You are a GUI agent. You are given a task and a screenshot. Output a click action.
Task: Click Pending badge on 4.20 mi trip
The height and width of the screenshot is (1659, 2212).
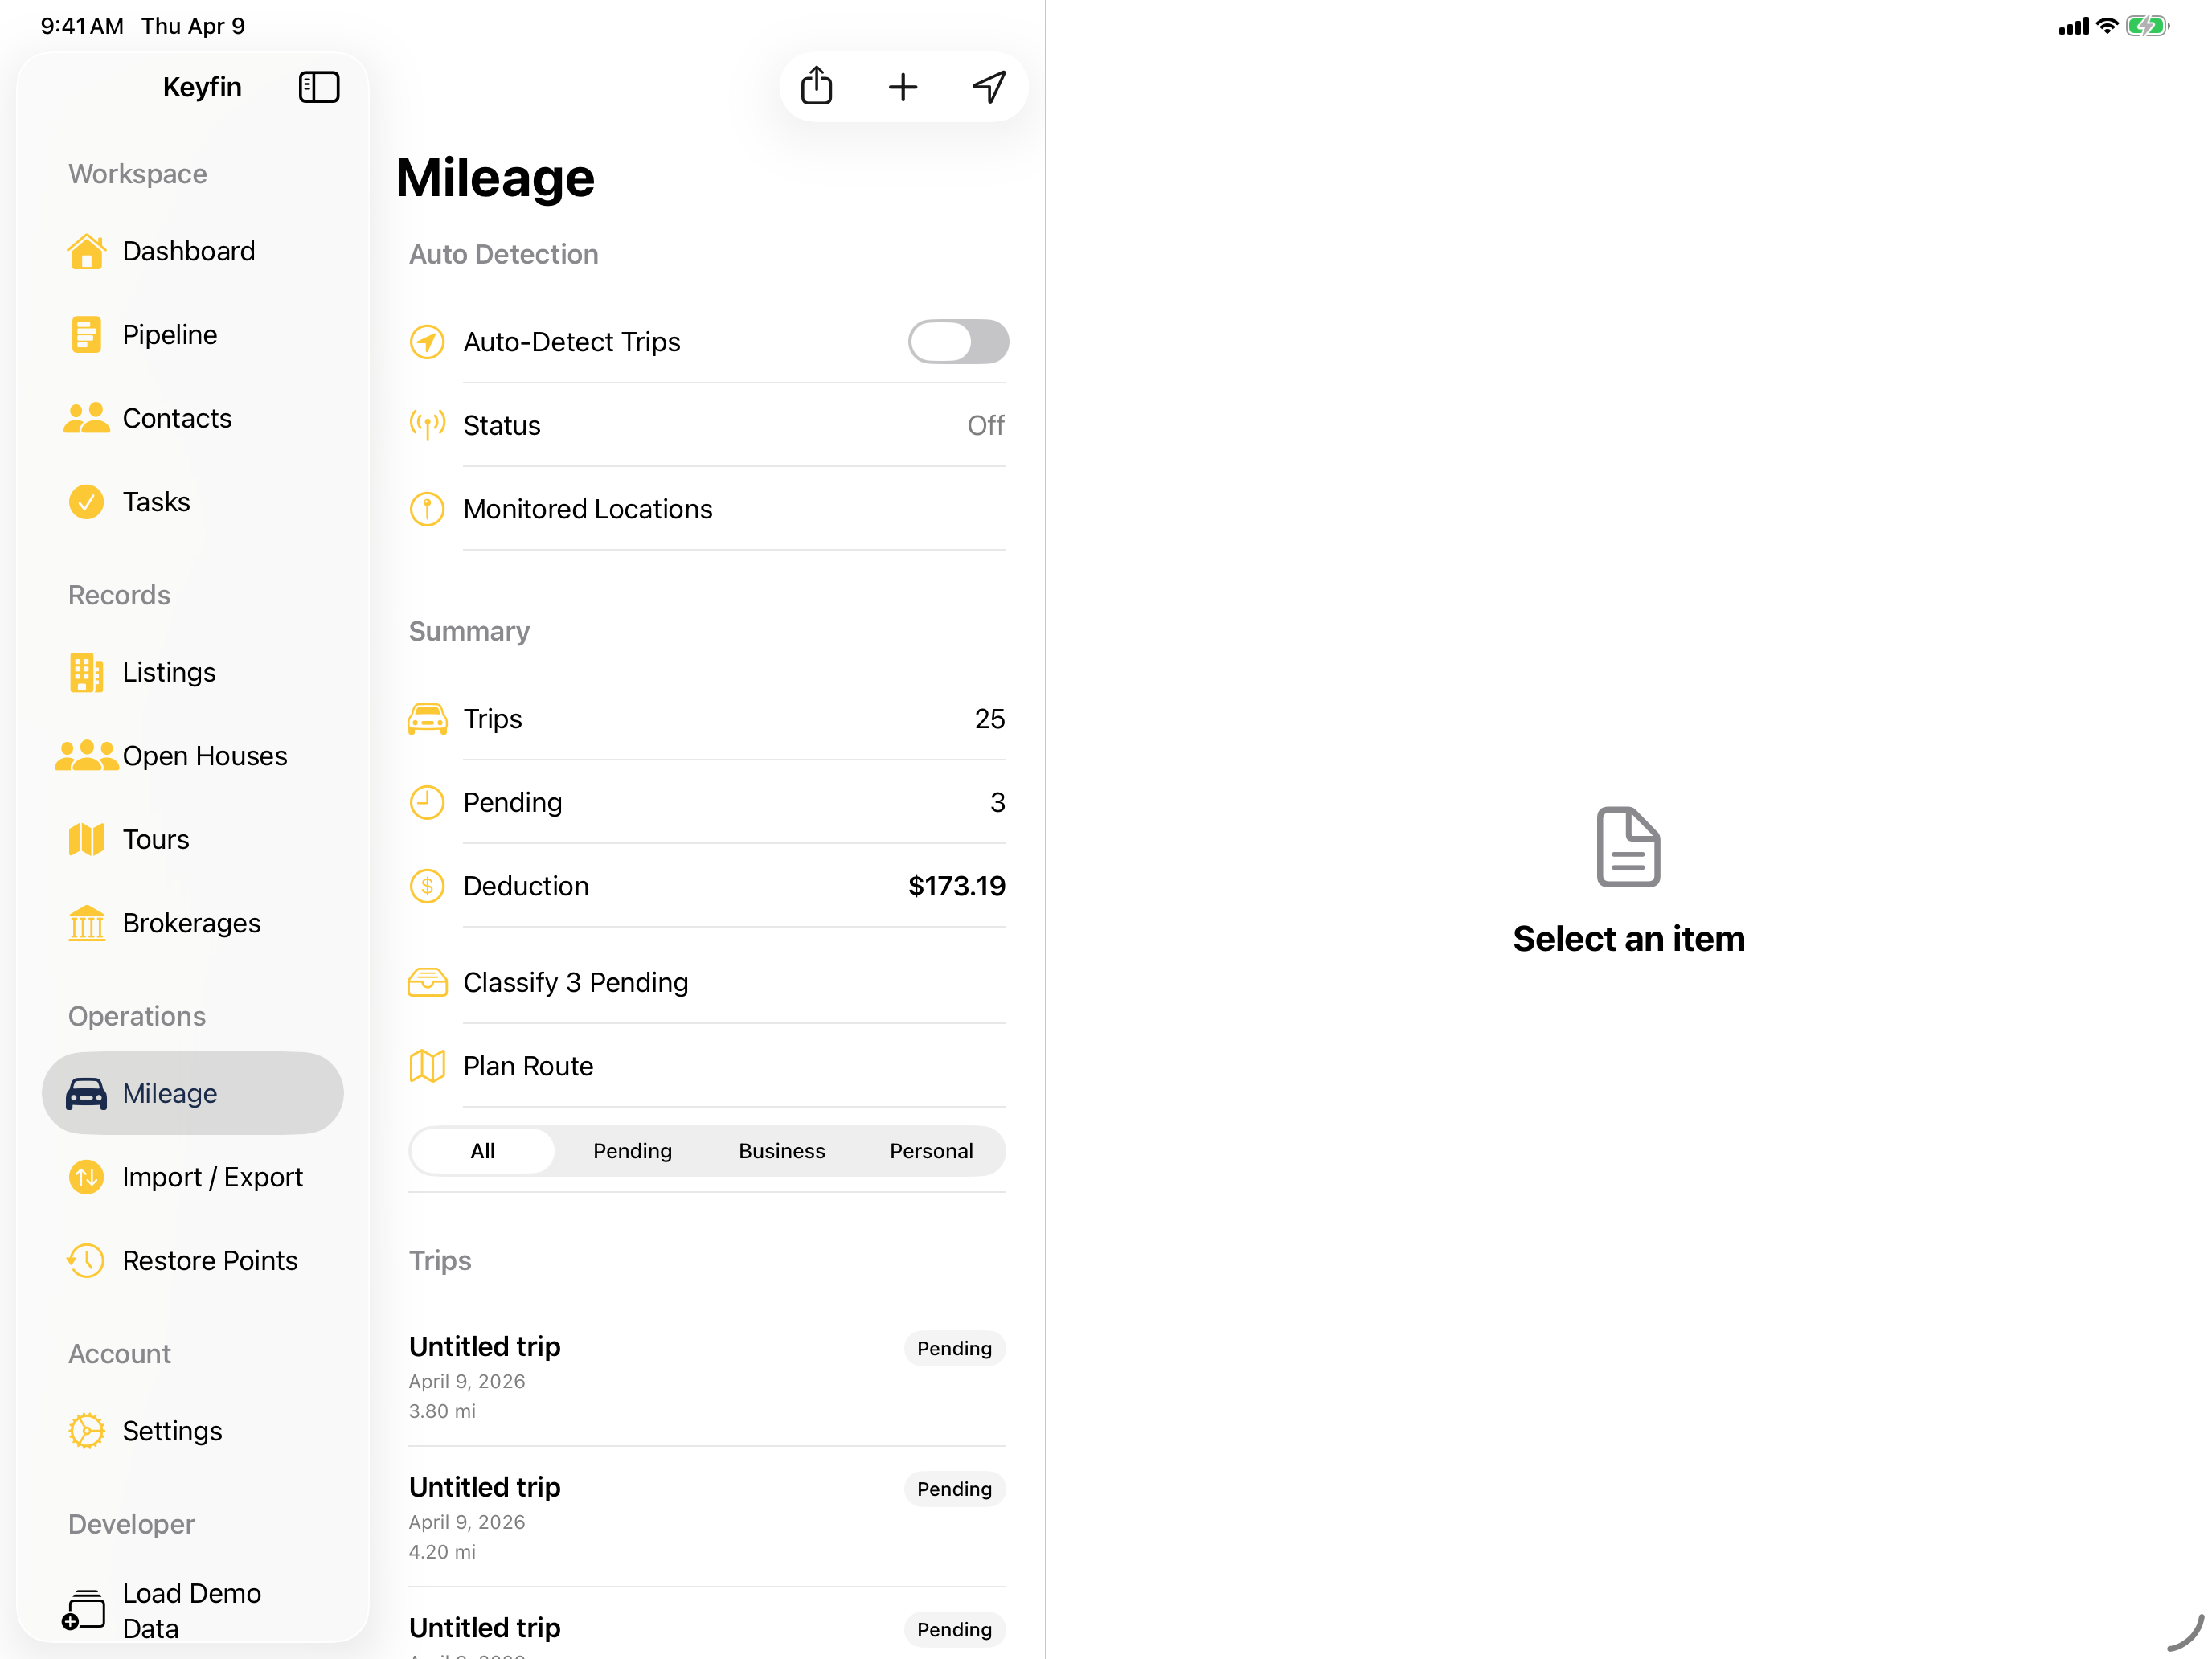click(954, 1489)
